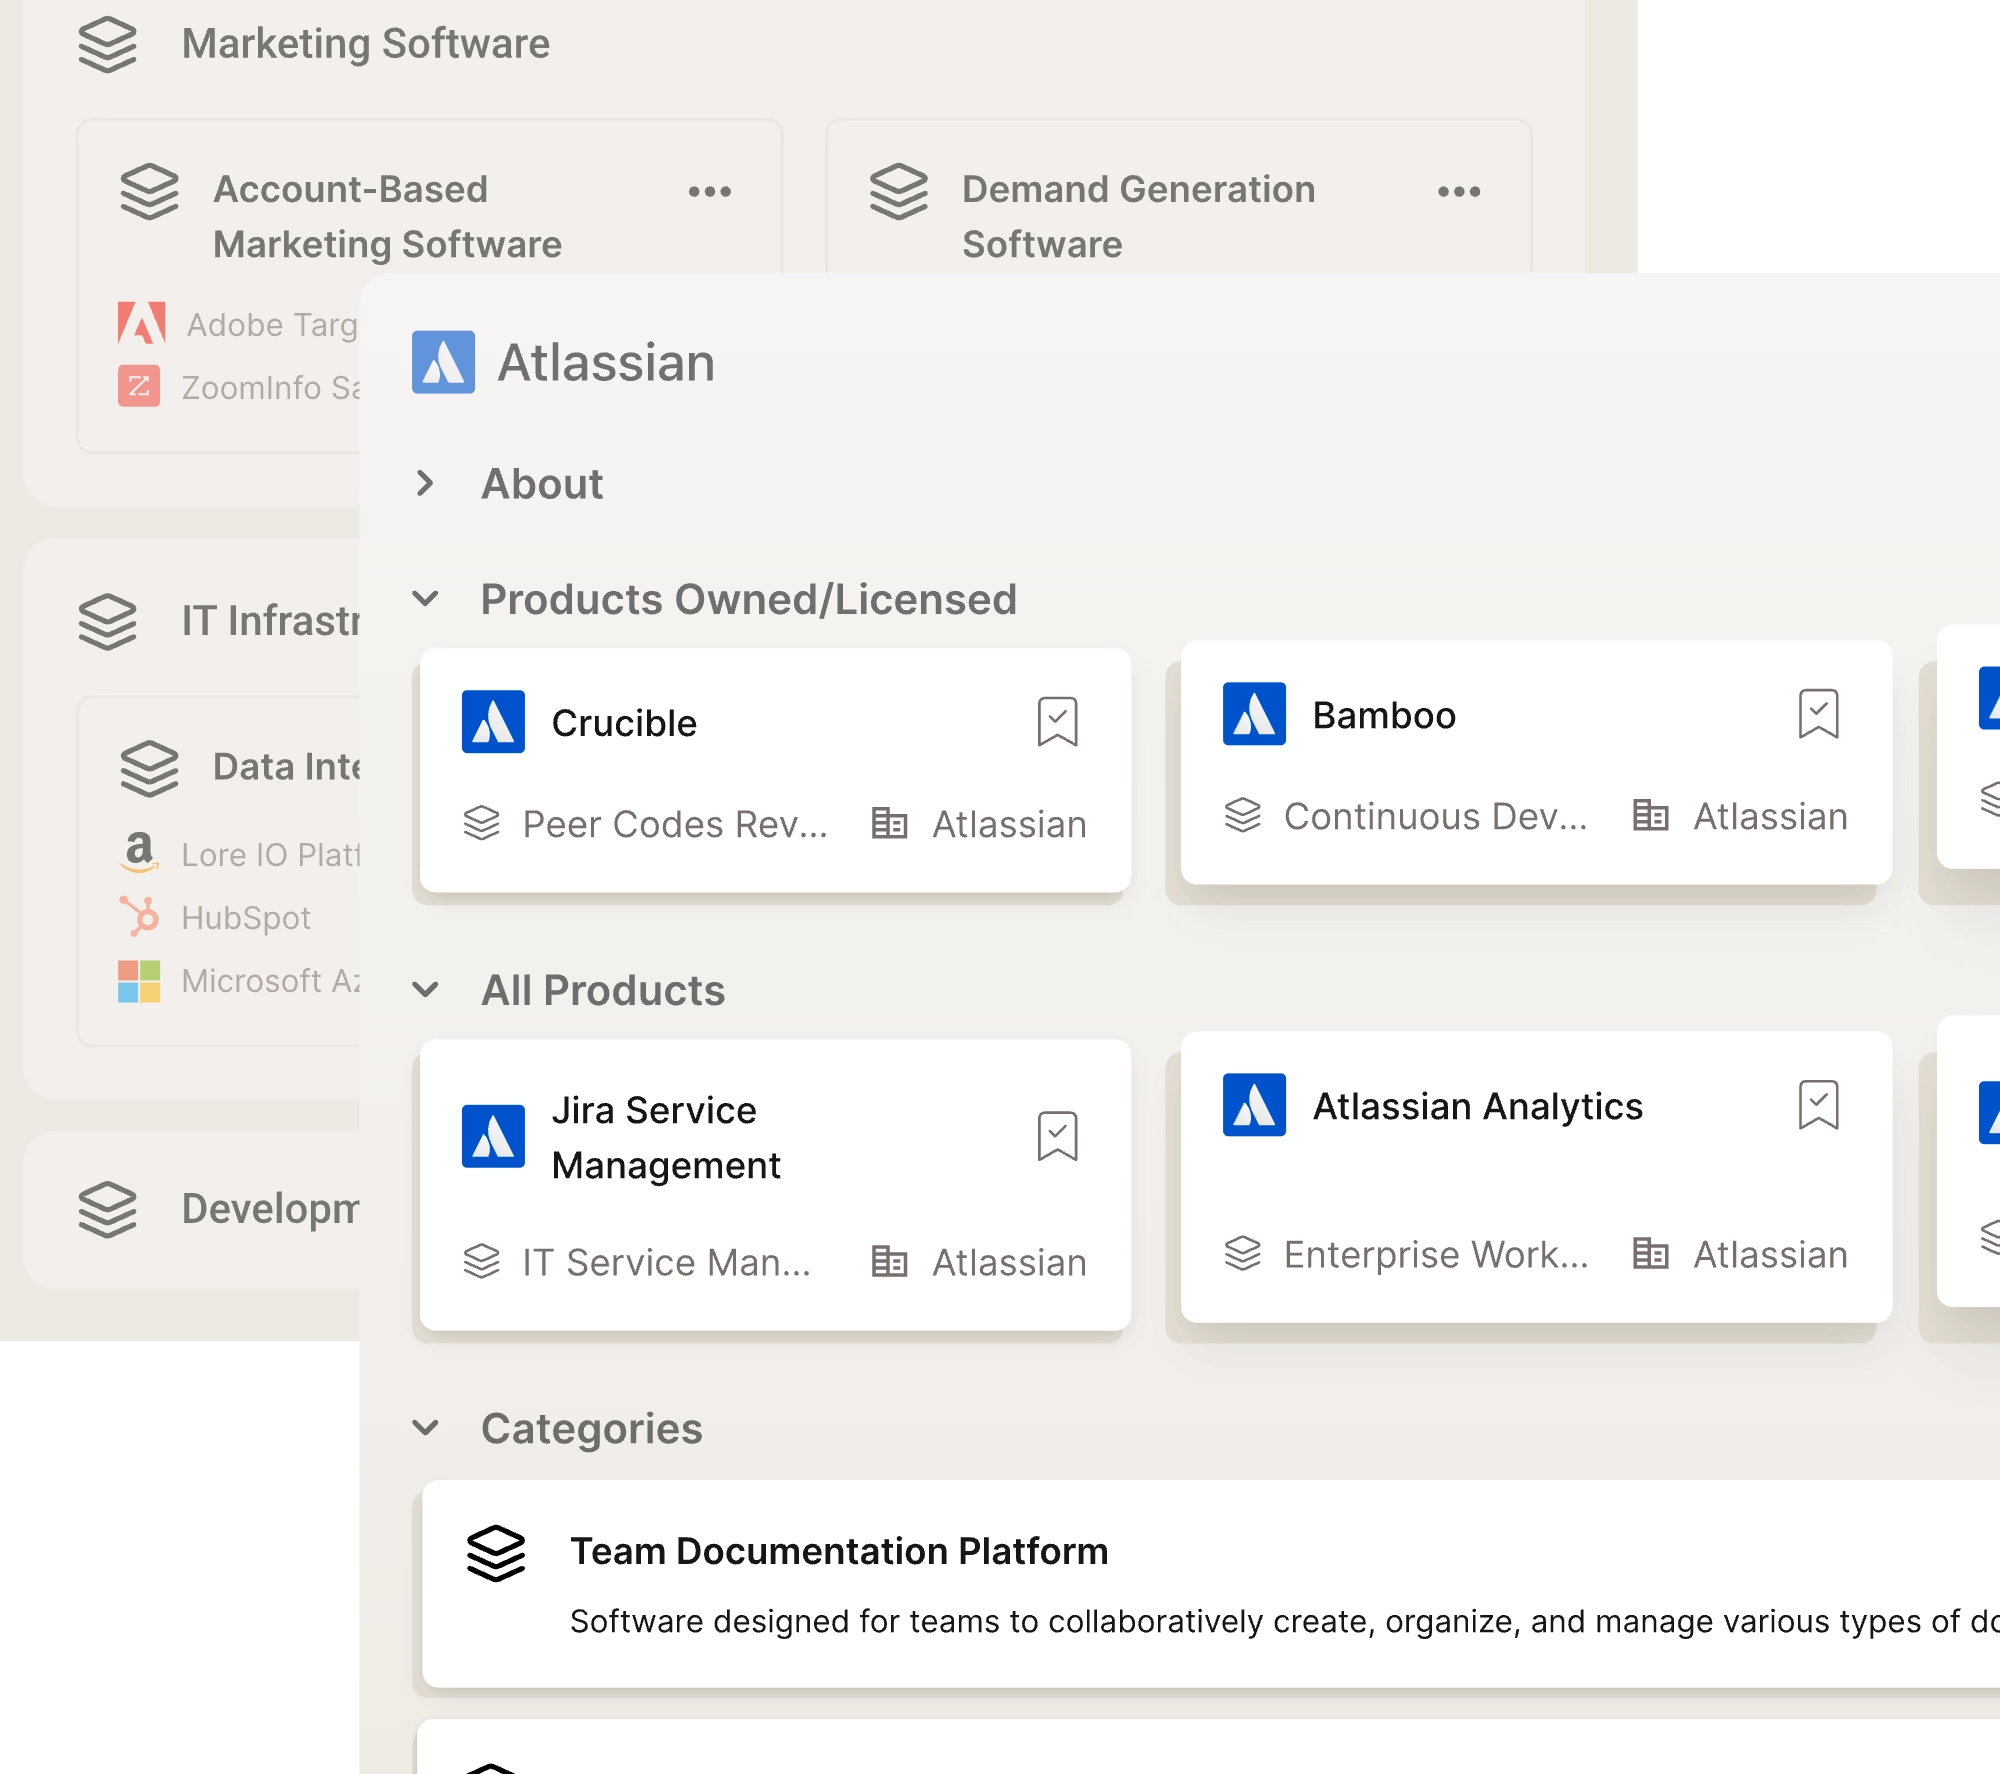The image size is (2000, 1774).
Task: Open the Peer Codes Rev... category link
Action: click(674, 824)
